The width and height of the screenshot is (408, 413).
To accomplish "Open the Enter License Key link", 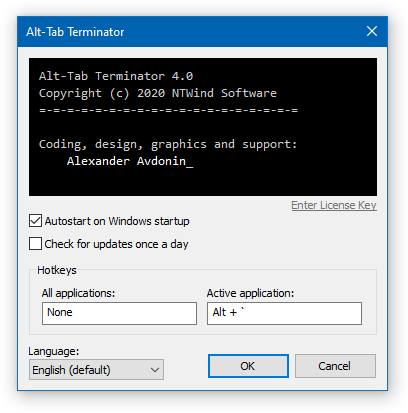I will coord(334,205).
